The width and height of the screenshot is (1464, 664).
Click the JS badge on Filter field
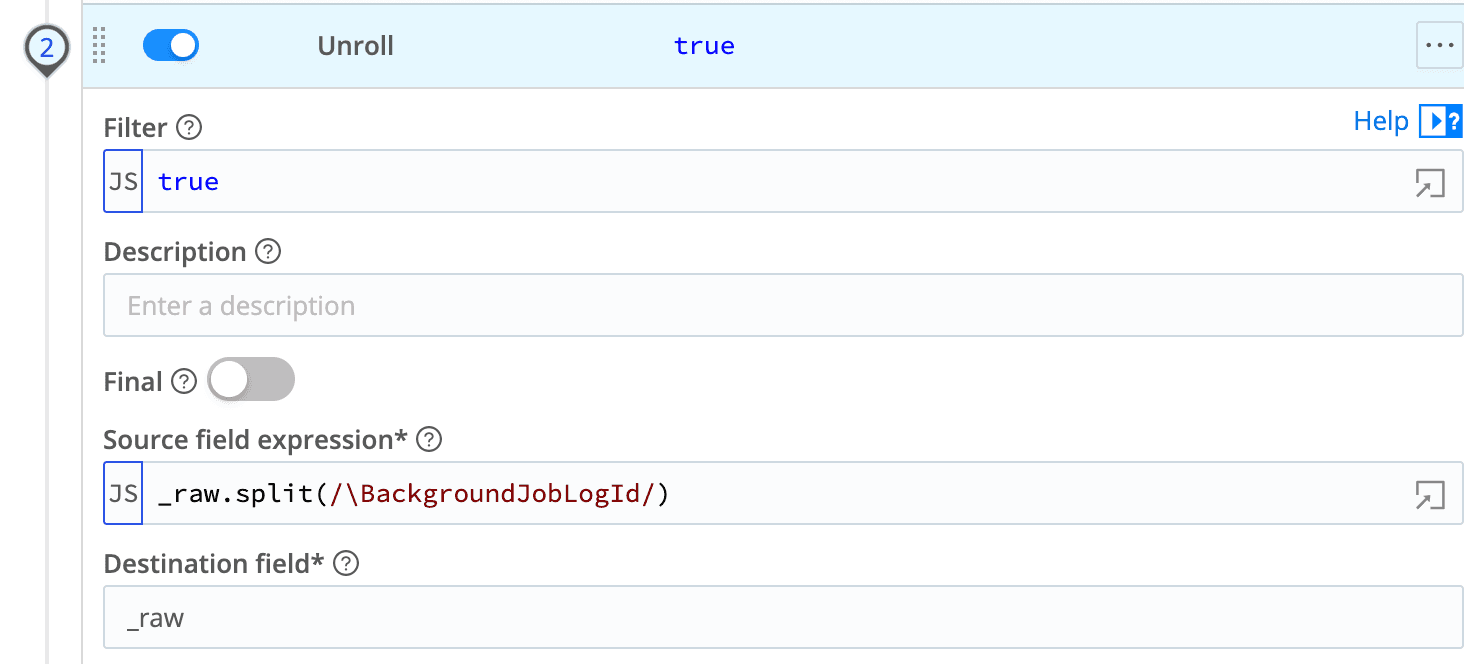(123, 182)
